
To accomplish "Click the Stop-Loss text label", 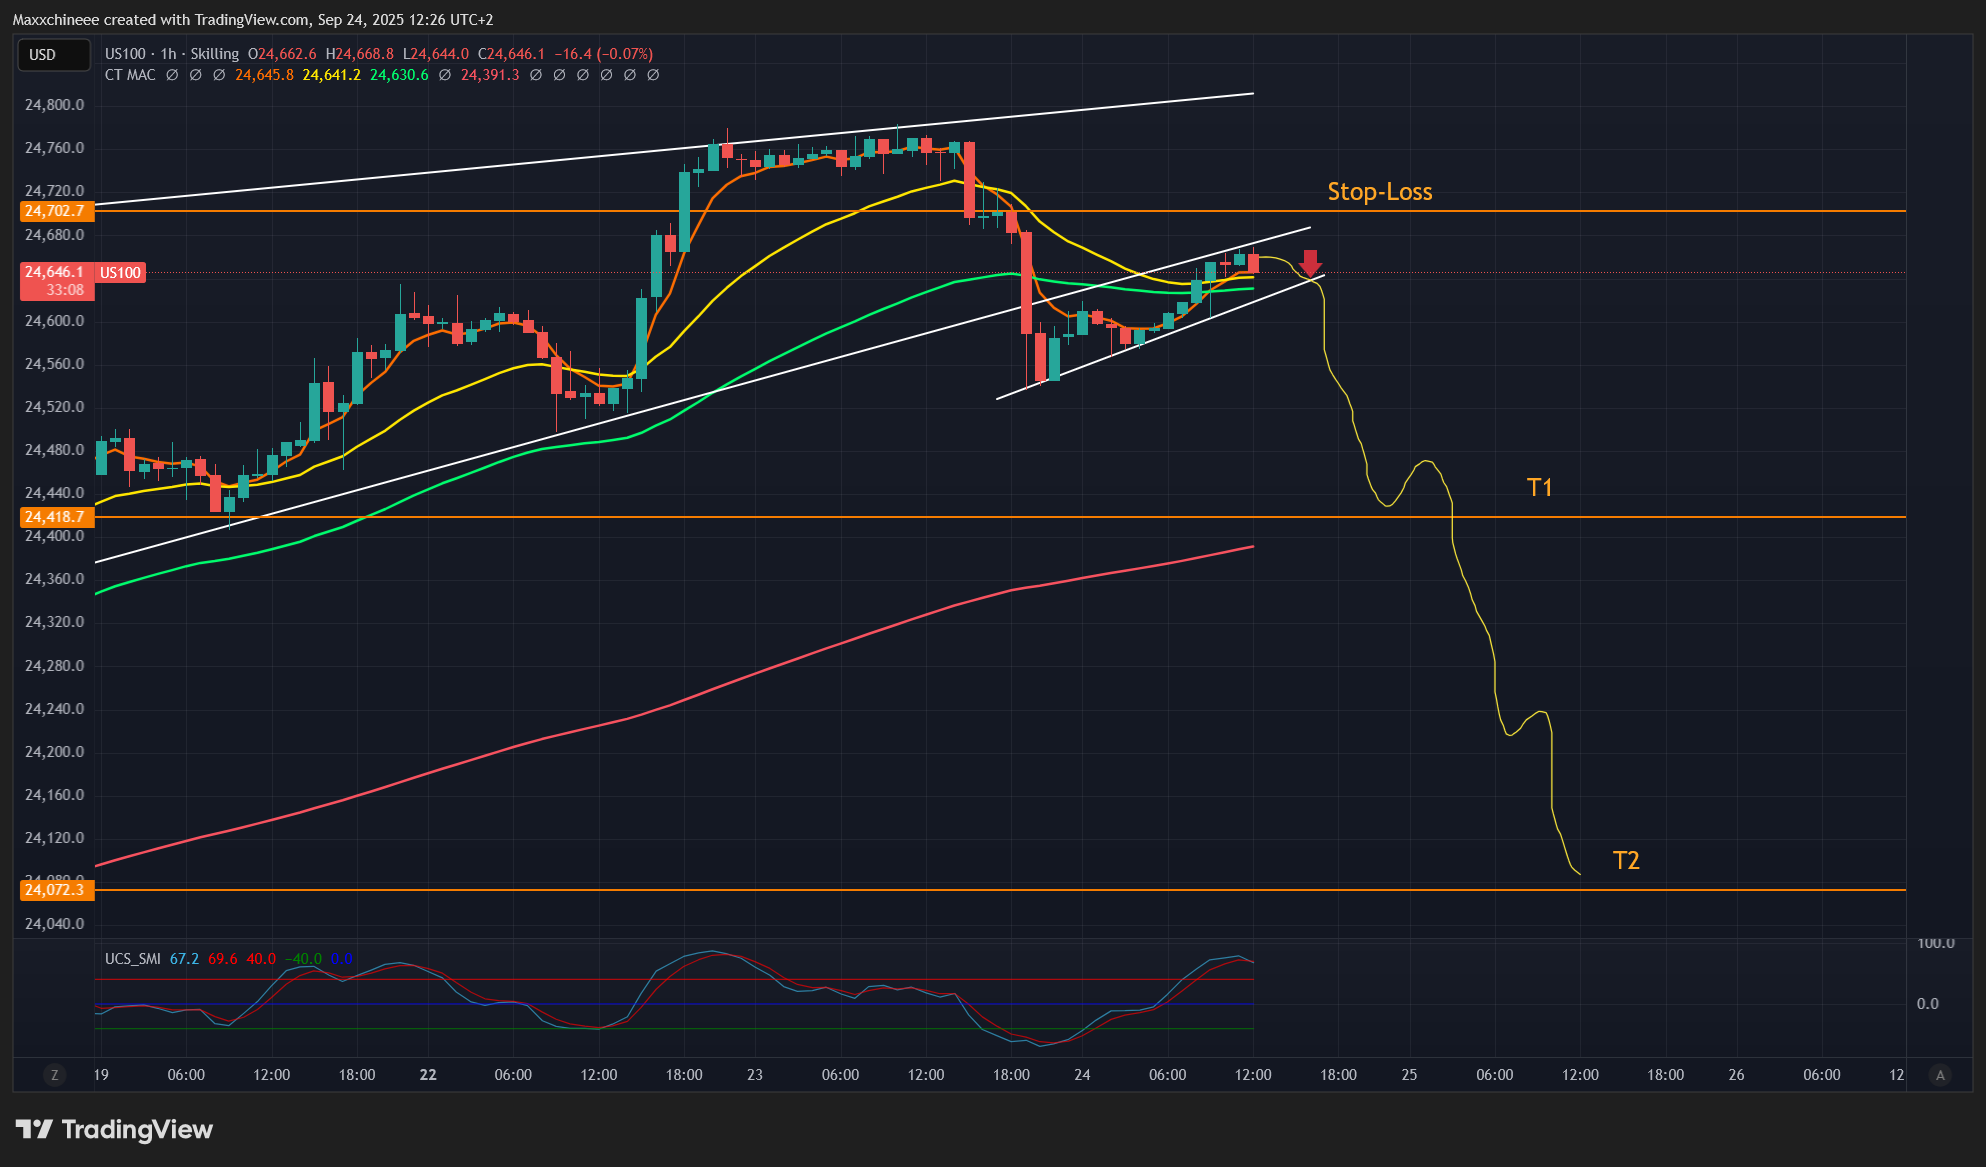I will 1380,192.
